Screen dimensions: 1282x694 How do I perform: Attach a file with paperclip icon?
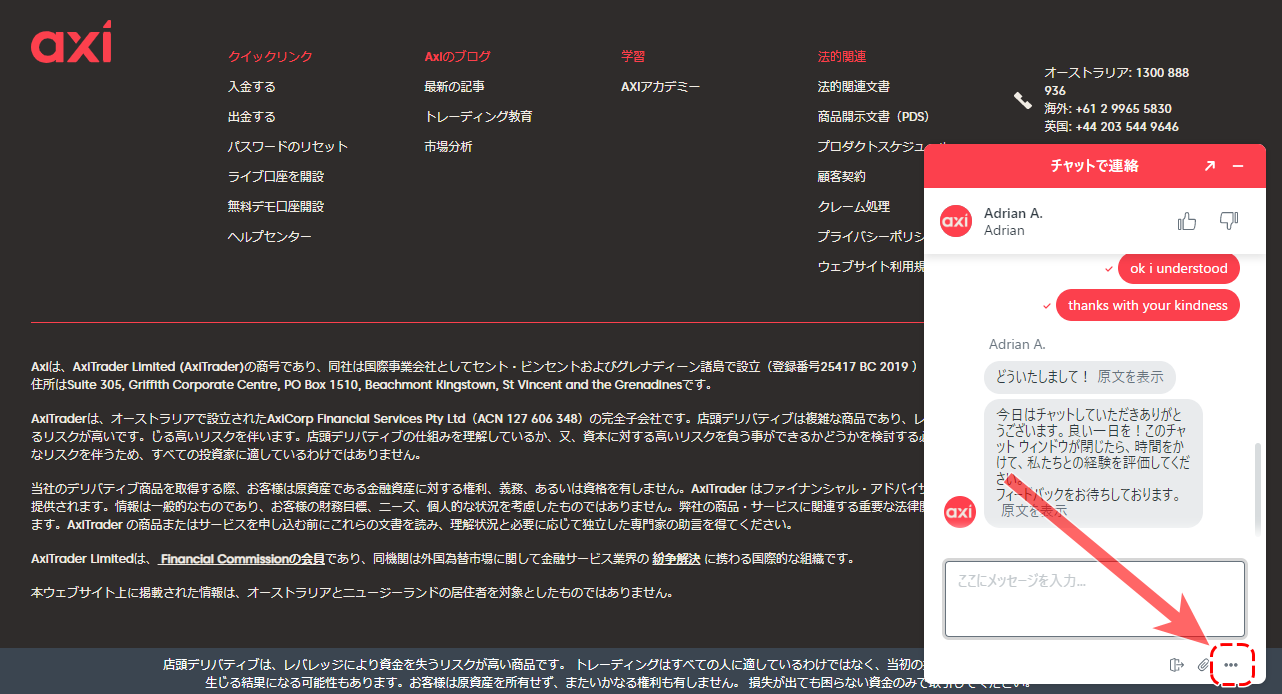(1203, 665)
